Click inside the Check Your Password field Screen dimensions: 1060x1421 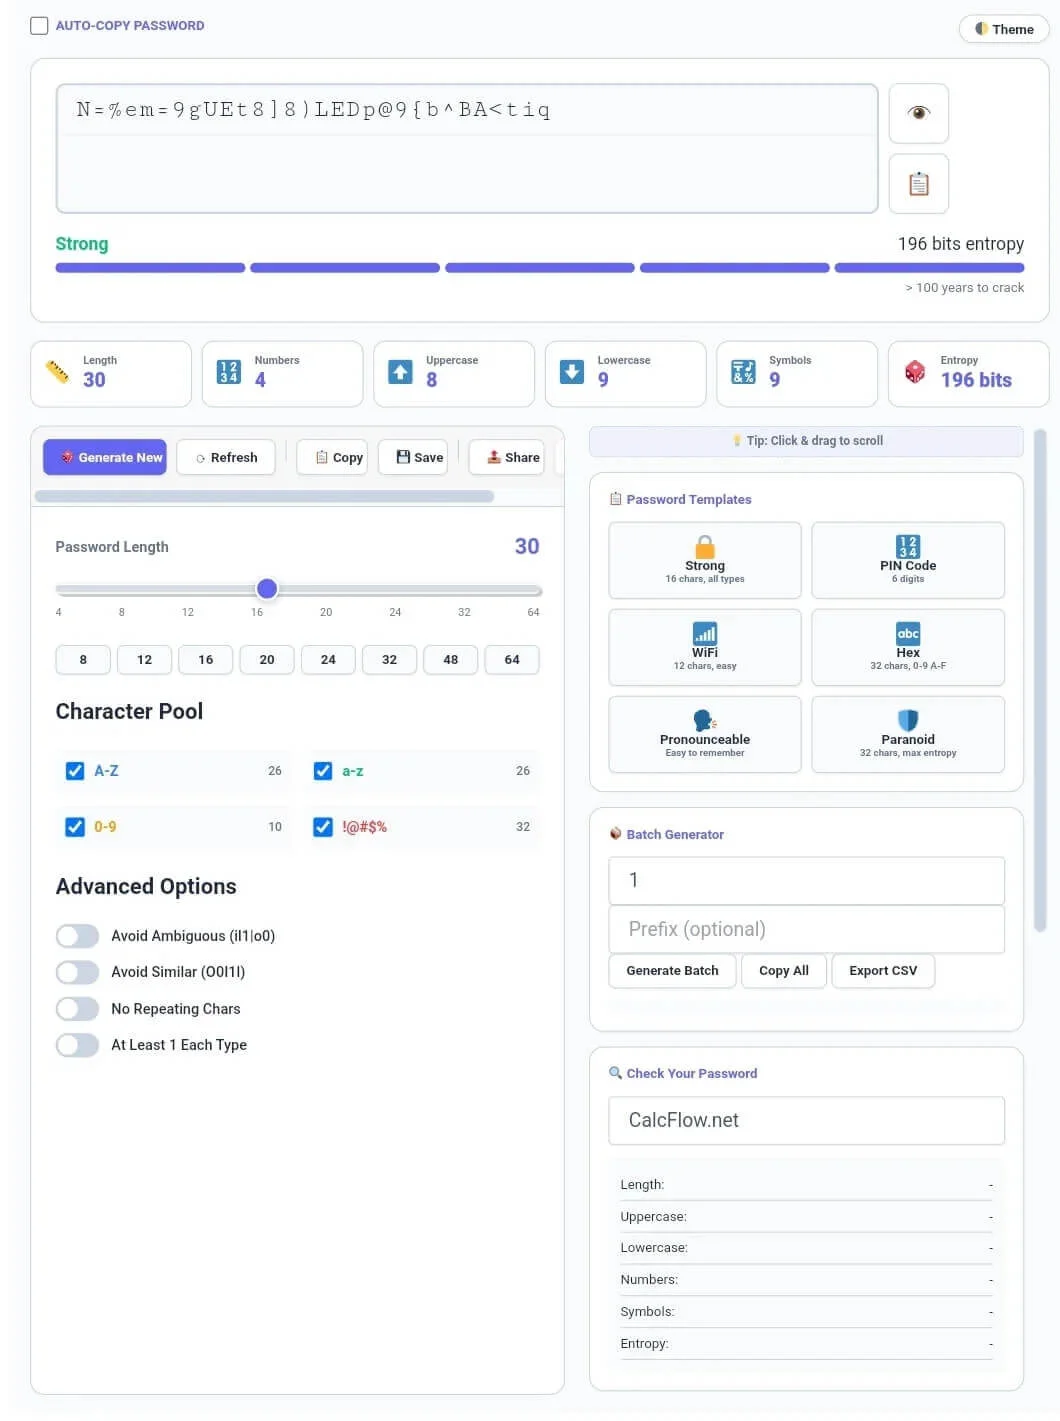806,1120
